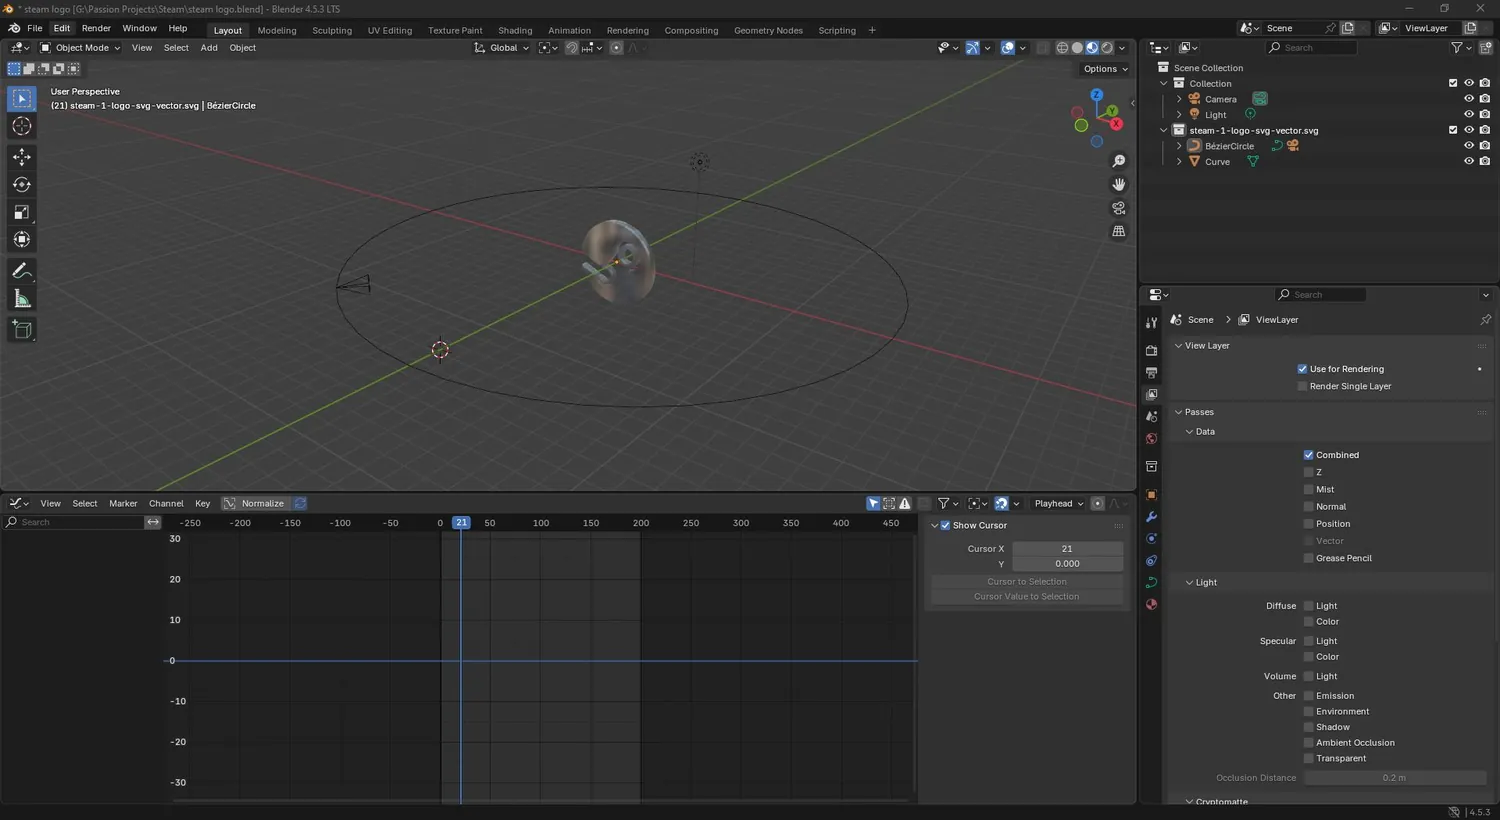Click Cursor Value to Selection button
The height and width of the screenshot is (820, 1500).
tap(1027, 597)
